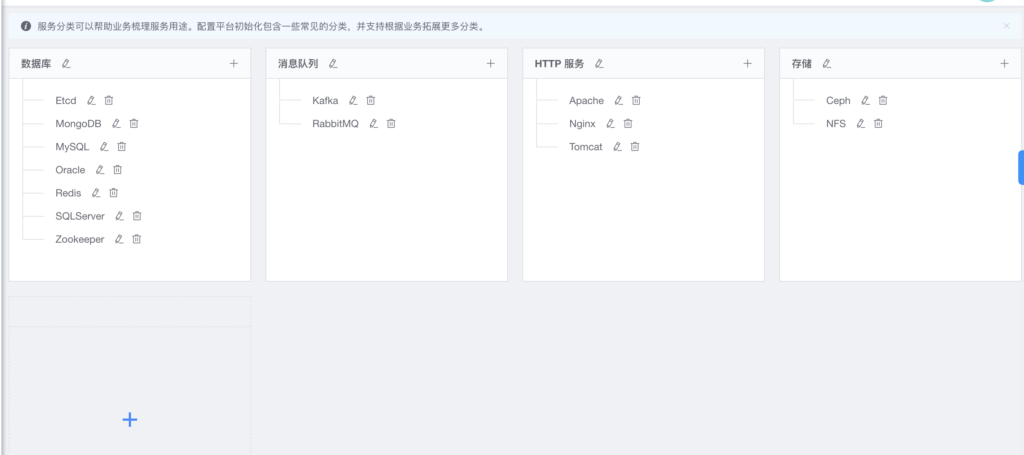The height and width of the screenshot is (455, 1024).
Task: Click the 数据库 card title
Action: click(36, 64)
